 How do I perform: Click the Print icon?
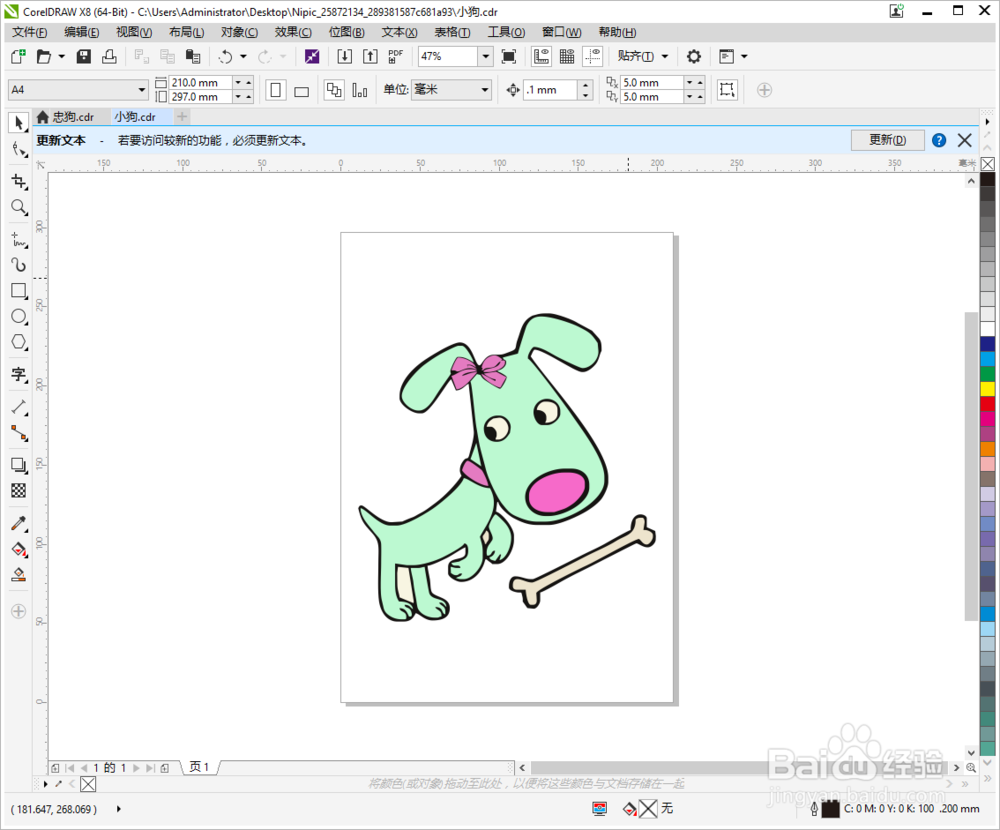[x=109, y=57]
